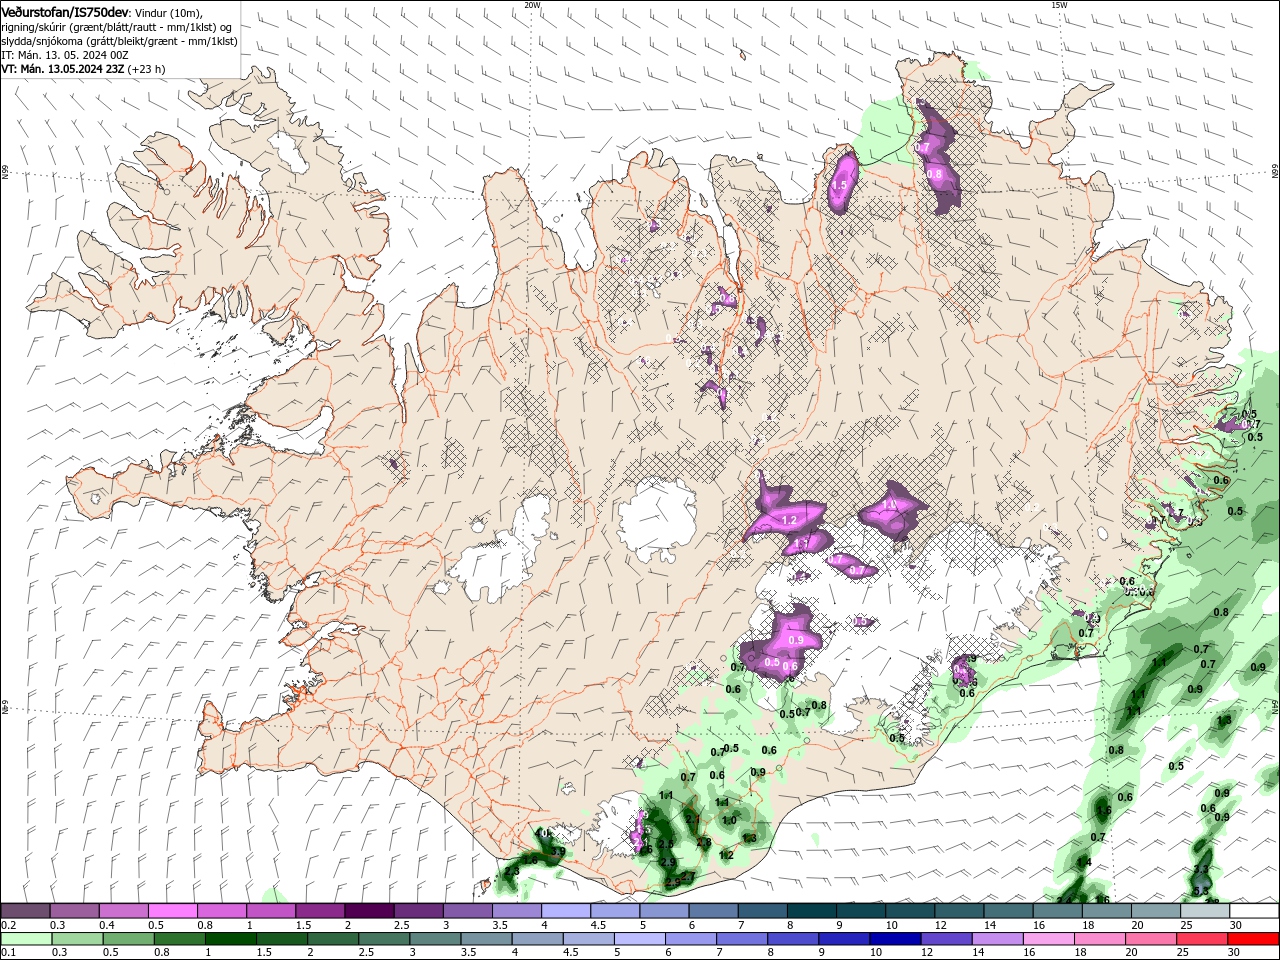This screenshot has width=1280, height=960.
Task: Click the 20W longitude label
Action: point(532,4)
